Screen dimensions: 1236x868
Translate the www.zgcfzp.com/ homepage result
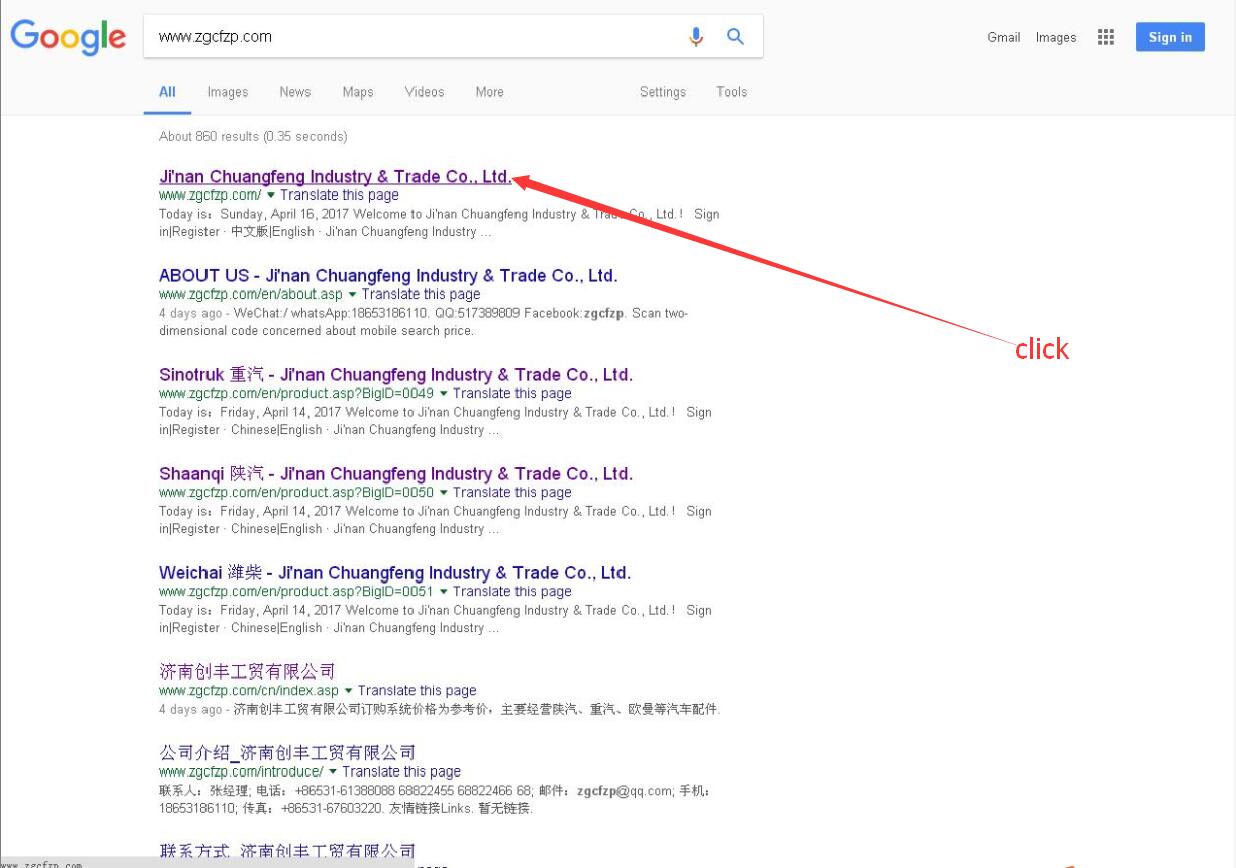pos(339,195)
